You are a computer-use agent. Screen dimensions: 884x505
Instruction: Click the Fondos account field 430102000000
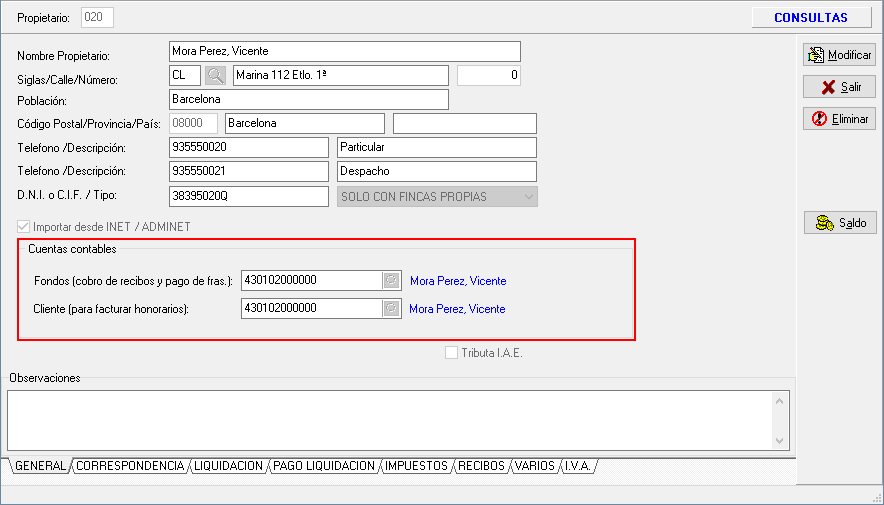point(312,280)
